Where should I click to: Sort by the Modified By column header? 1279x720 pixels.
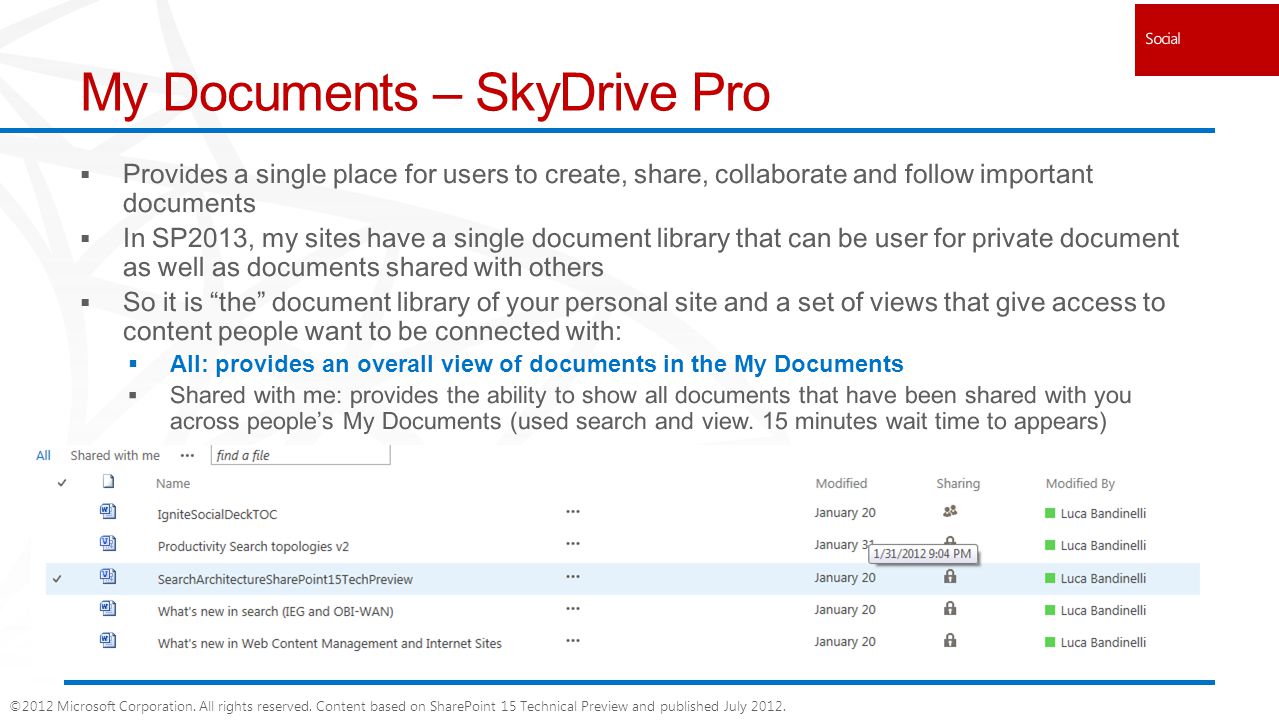coord(1080,483)
